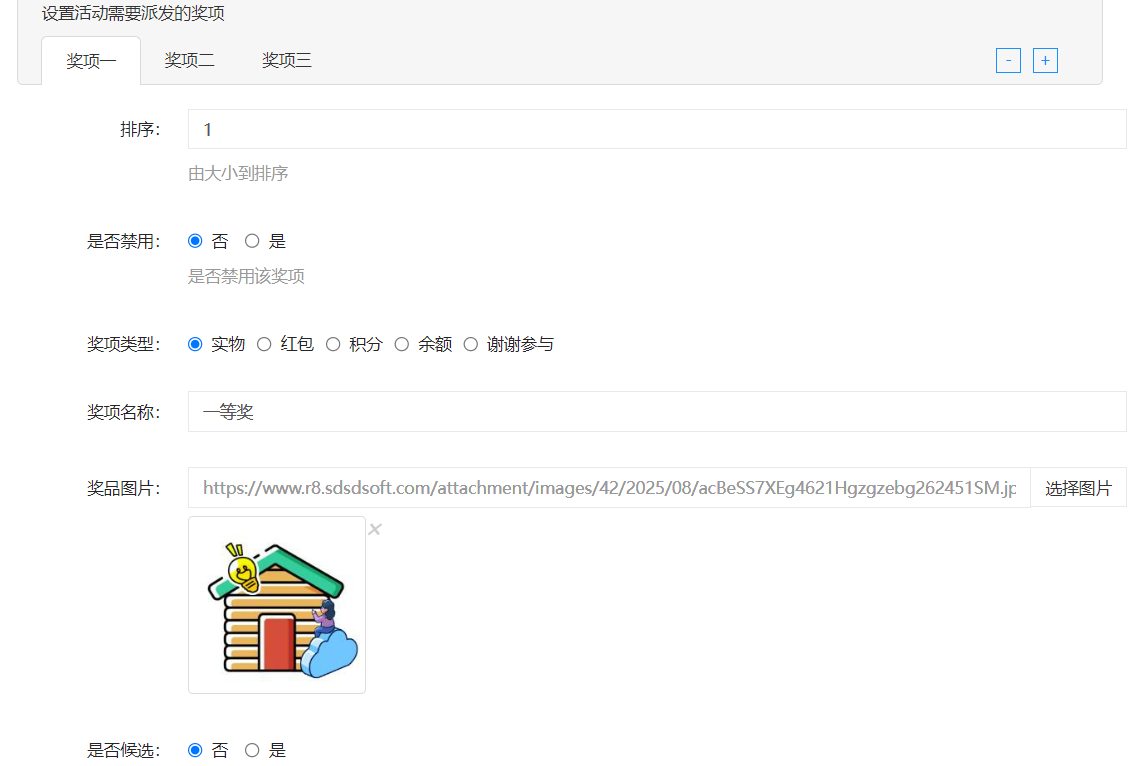
Task: Click the prize image thumbnail
Action: click(276, 604)
